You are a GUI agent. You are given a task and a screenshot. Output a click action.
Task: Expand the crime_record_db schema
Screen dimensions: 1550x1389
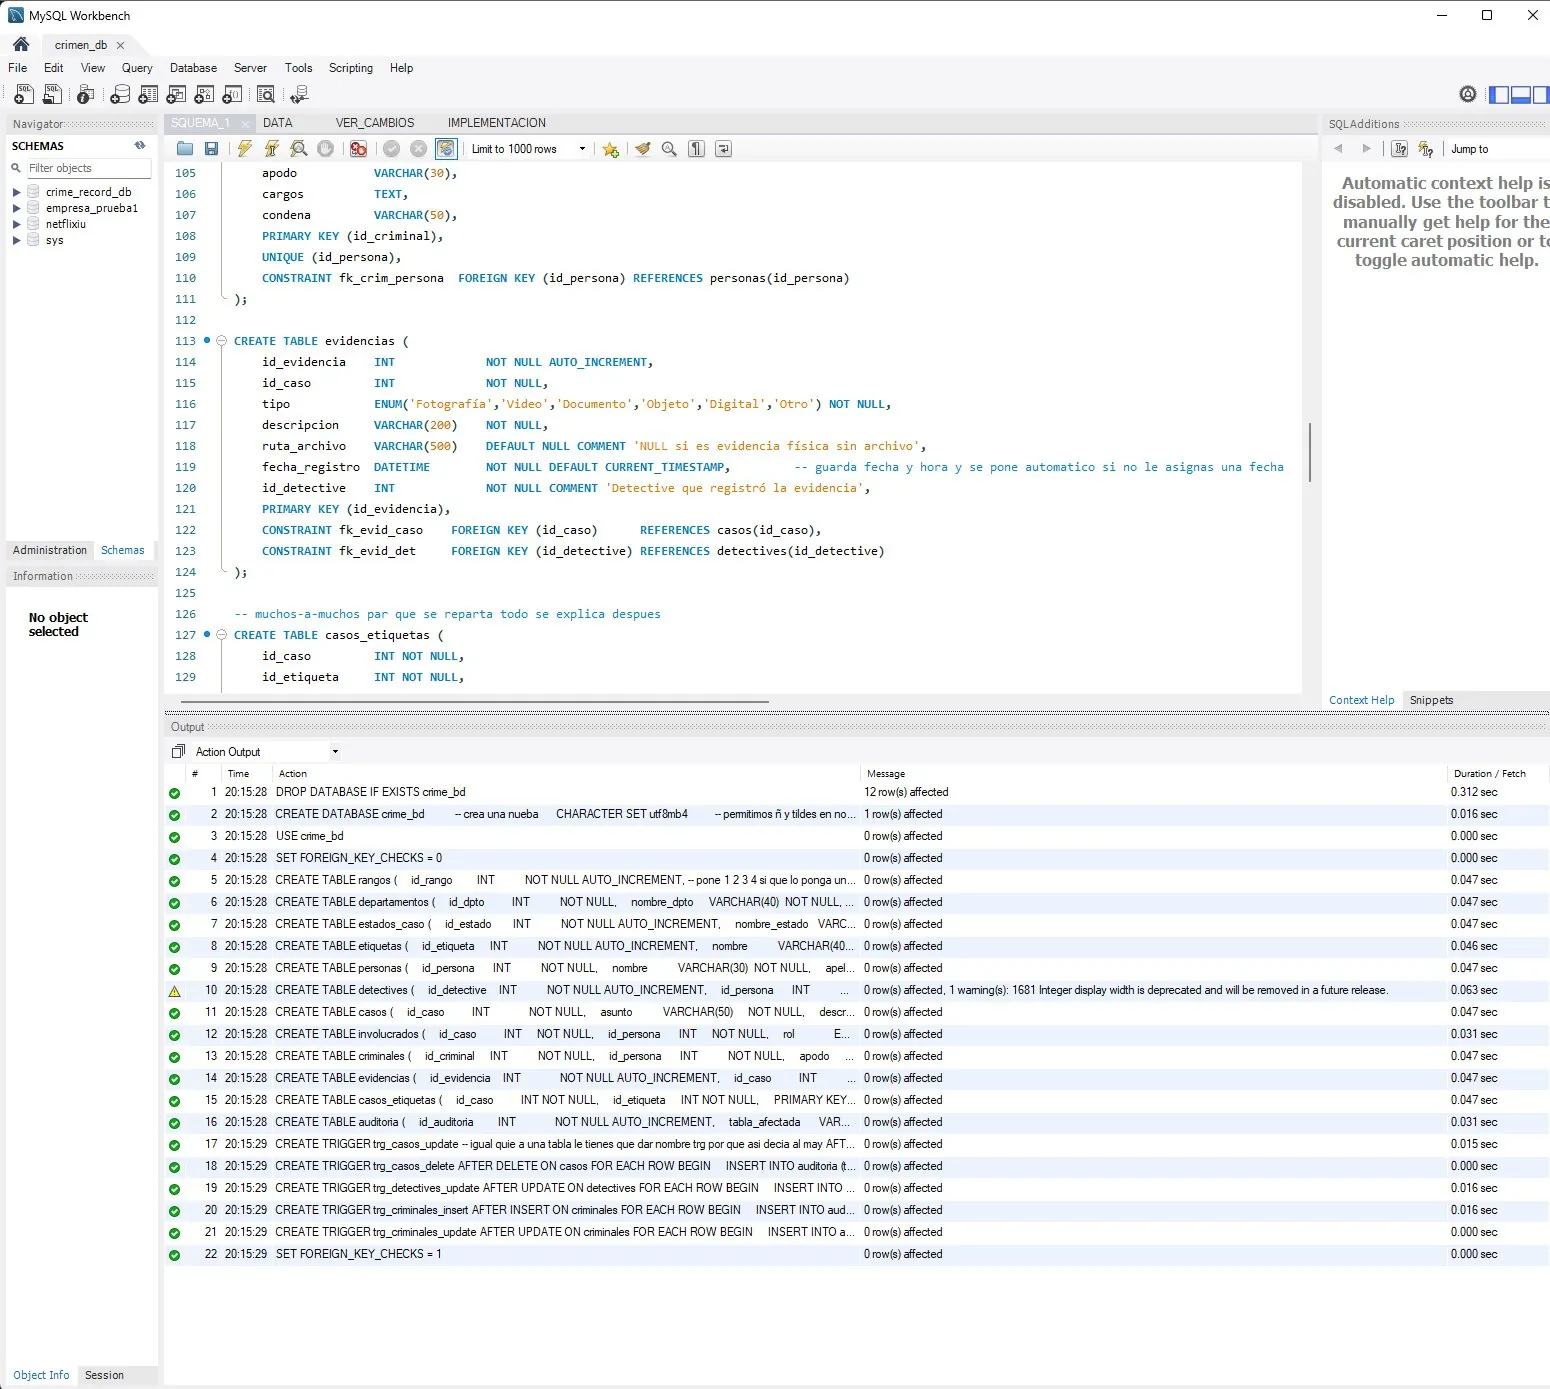click(16, 192)
